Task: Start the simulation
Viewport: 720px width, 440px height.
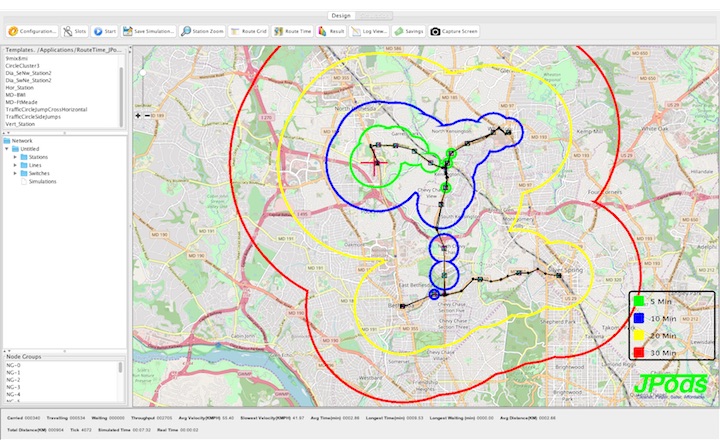Action: (105, 31)
